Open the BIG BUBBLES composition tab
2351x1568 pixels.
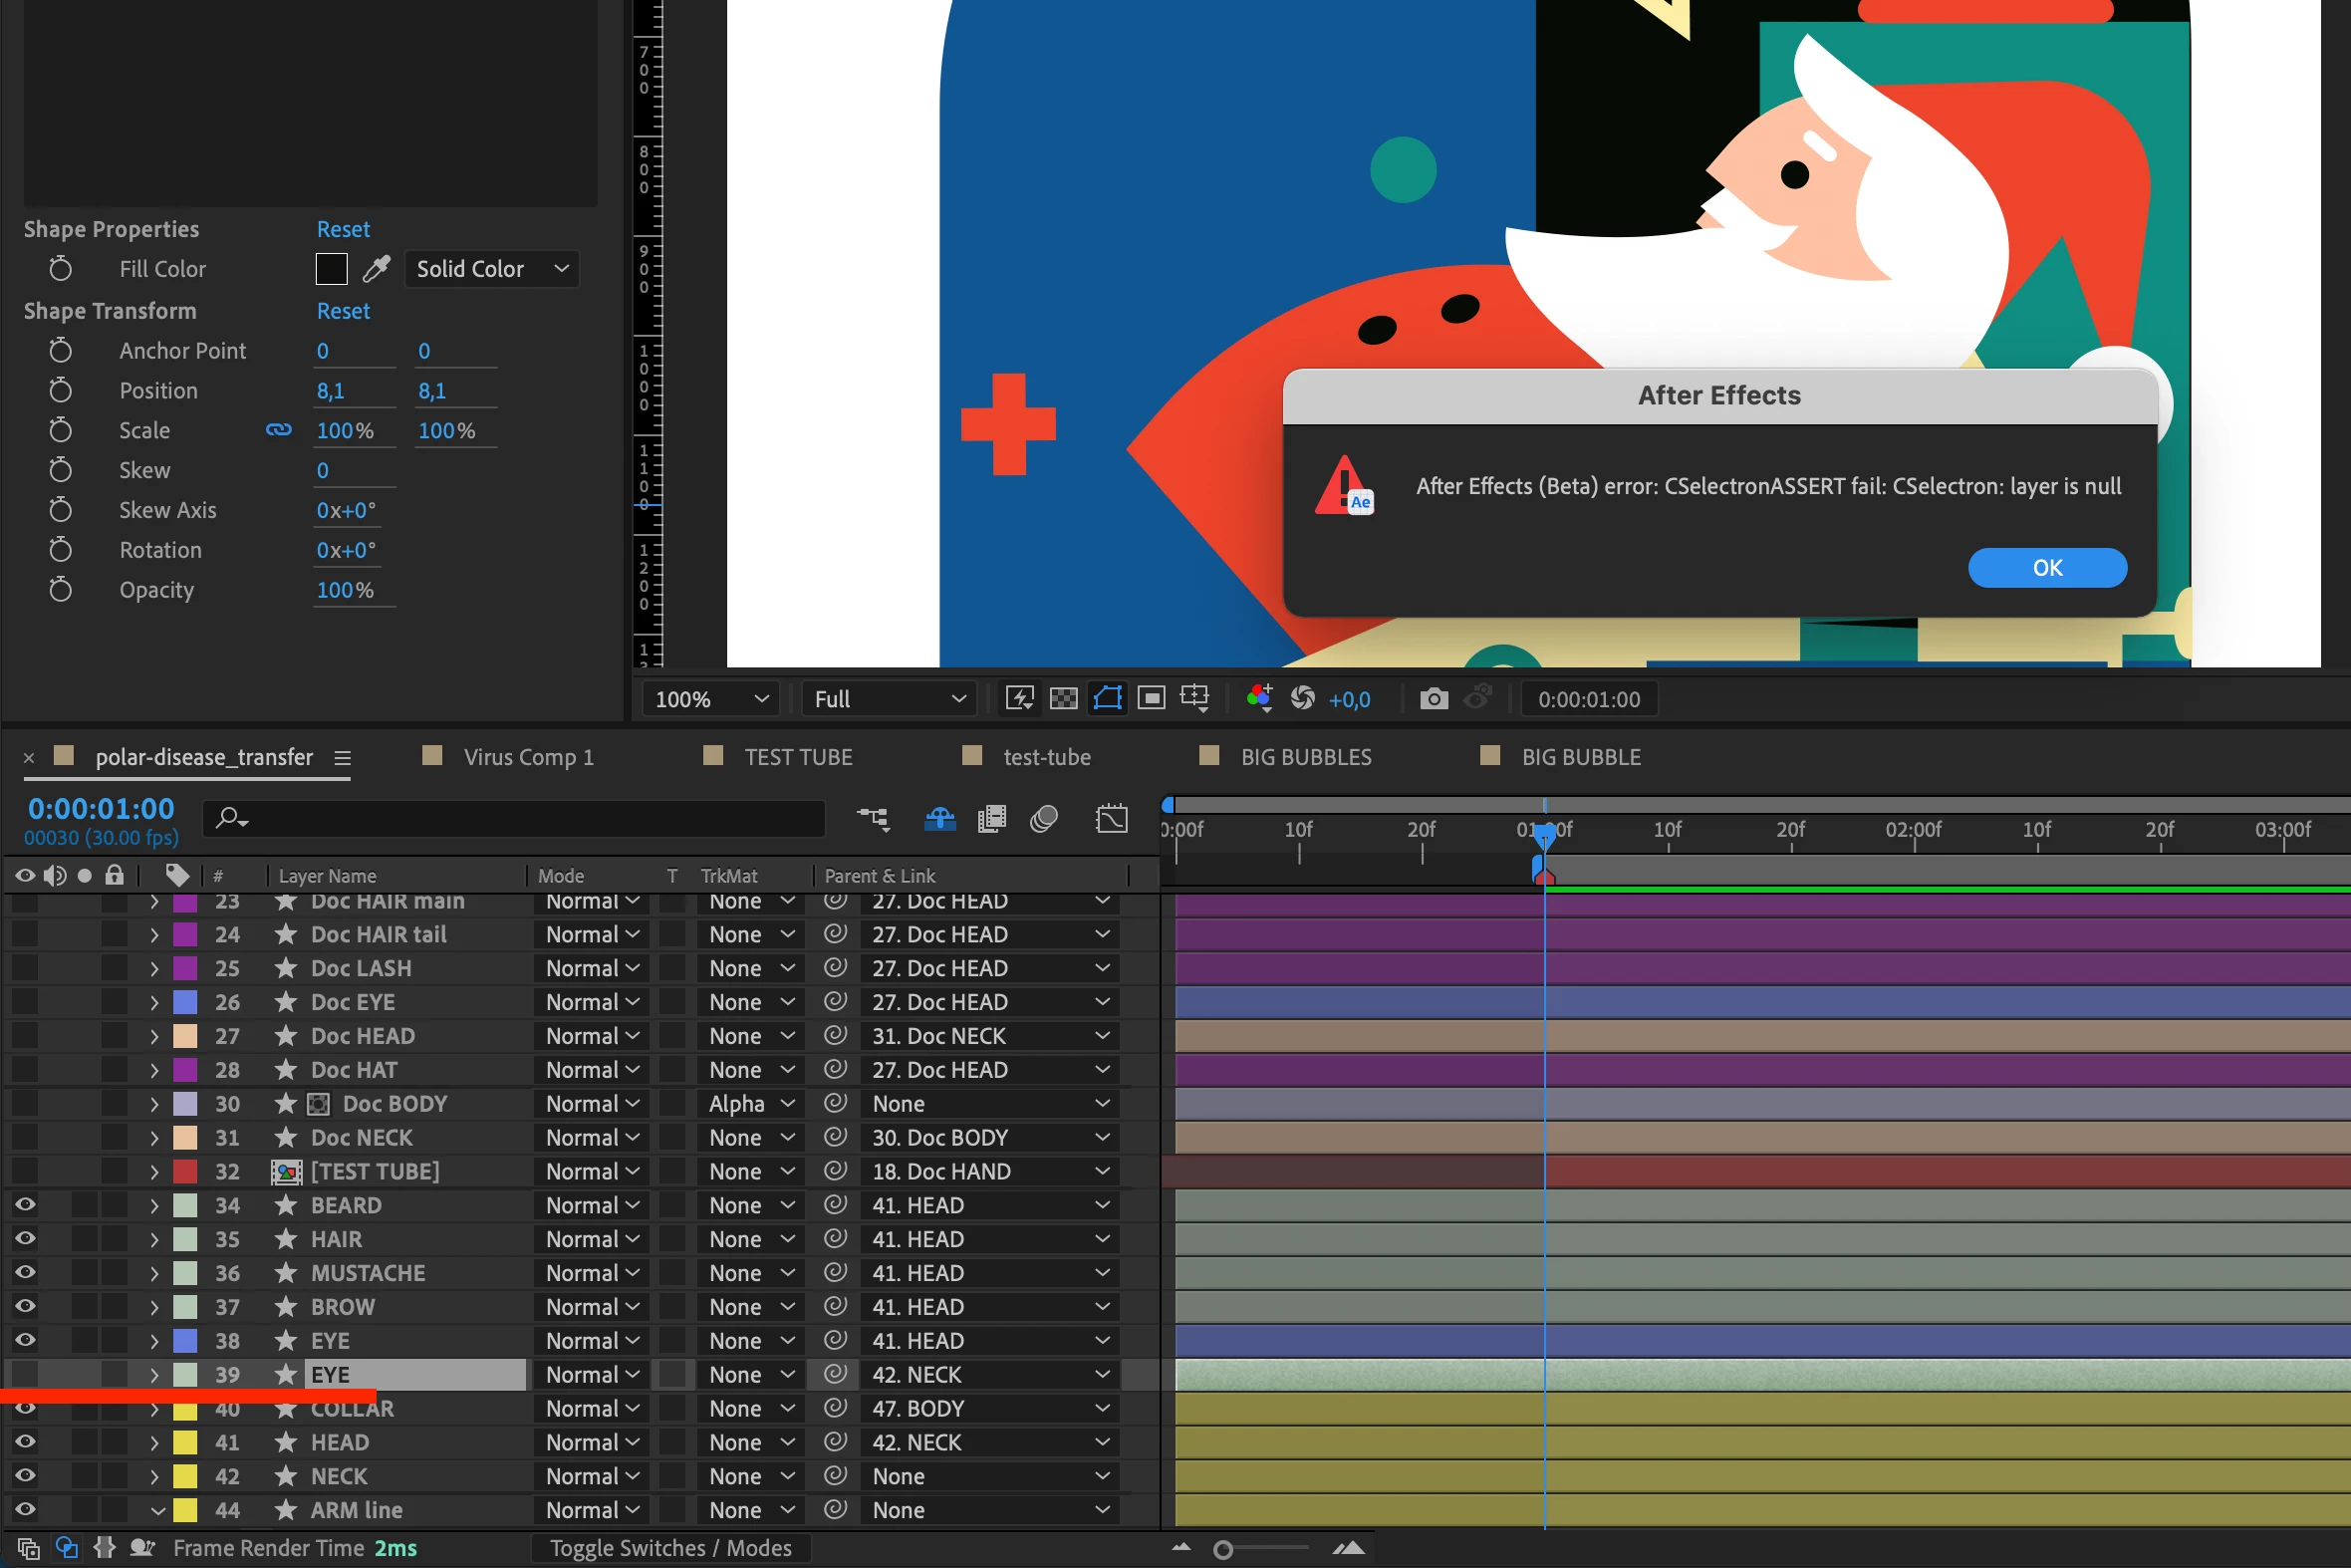(1305, 757)
